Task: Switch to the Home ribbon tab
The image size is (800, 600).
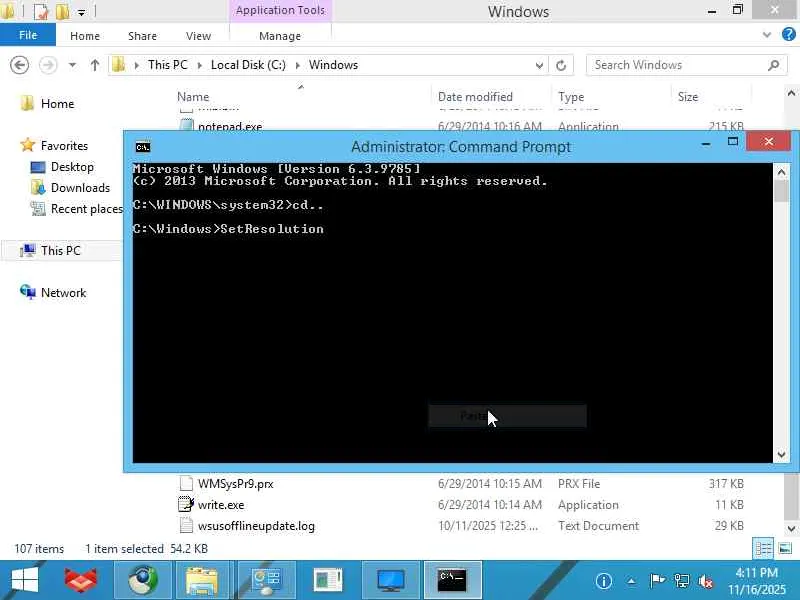Action: click(x=85, y=36)
